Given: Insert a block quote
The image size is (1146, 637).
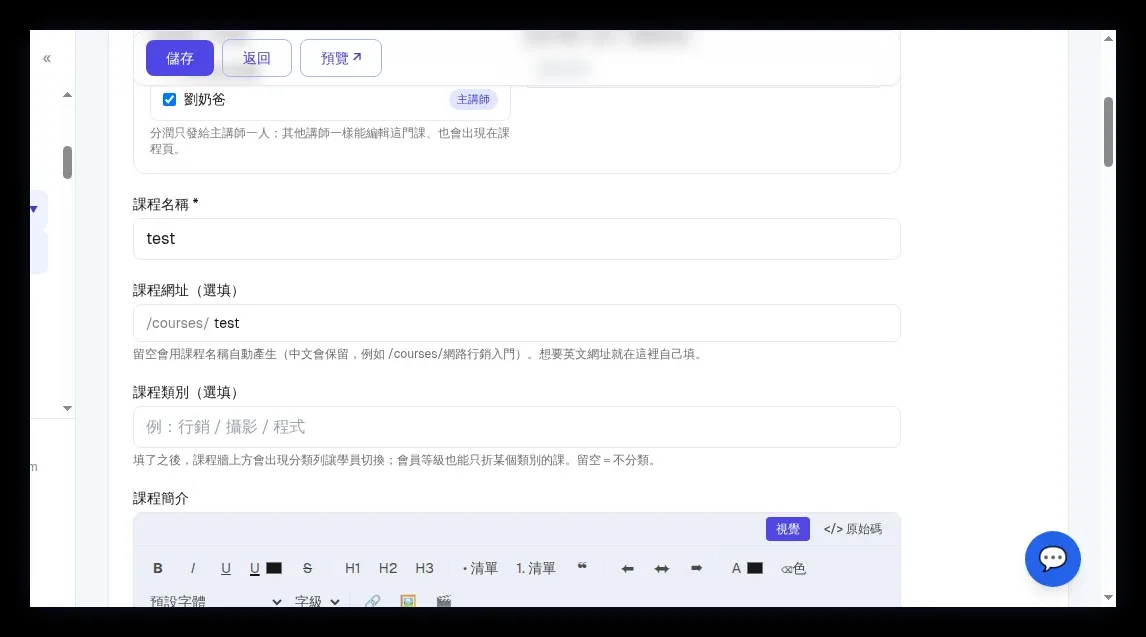Looking at the screenshot, I should pos(583,568).
